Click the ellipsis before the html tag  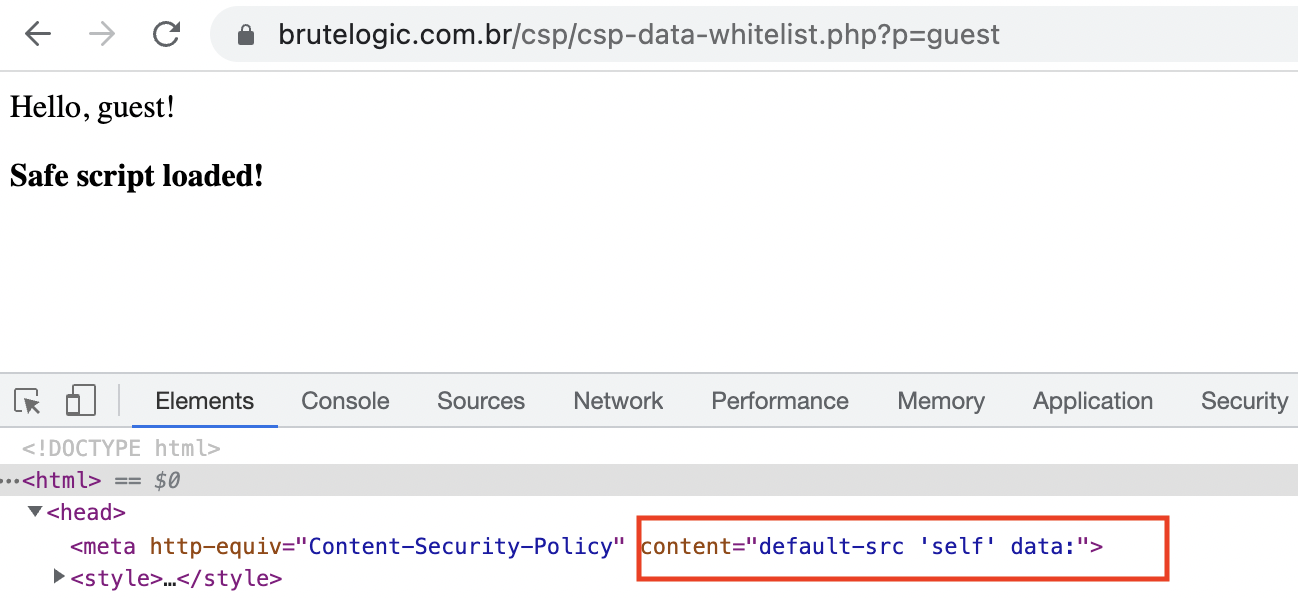coord(9,480)
